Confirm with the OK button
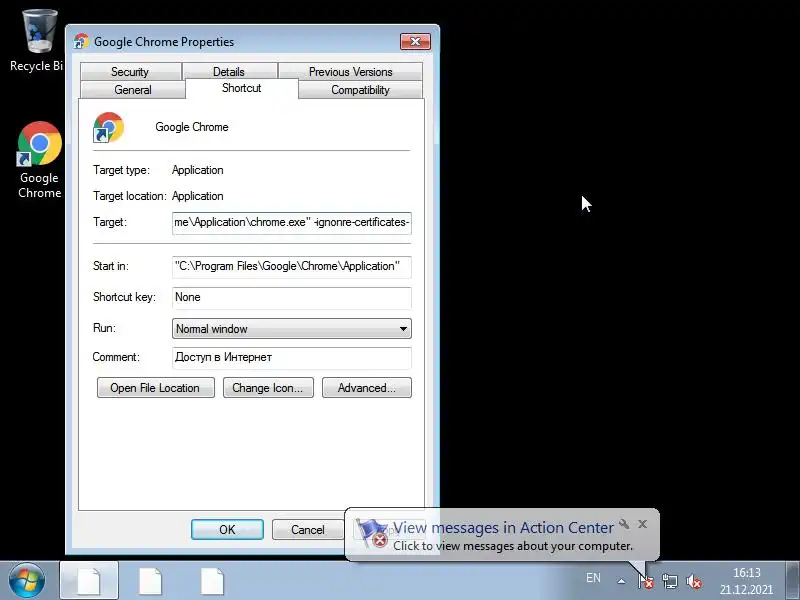The width and height of the screenshot is (800, 600). tap(228, 530)
